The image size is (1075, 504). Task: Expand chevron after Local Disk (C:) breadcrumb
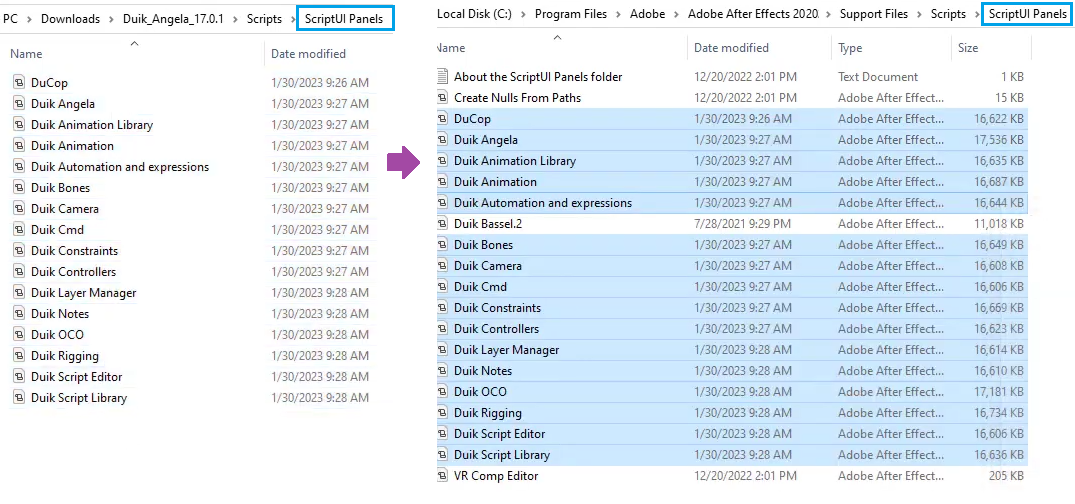(522, 14)
